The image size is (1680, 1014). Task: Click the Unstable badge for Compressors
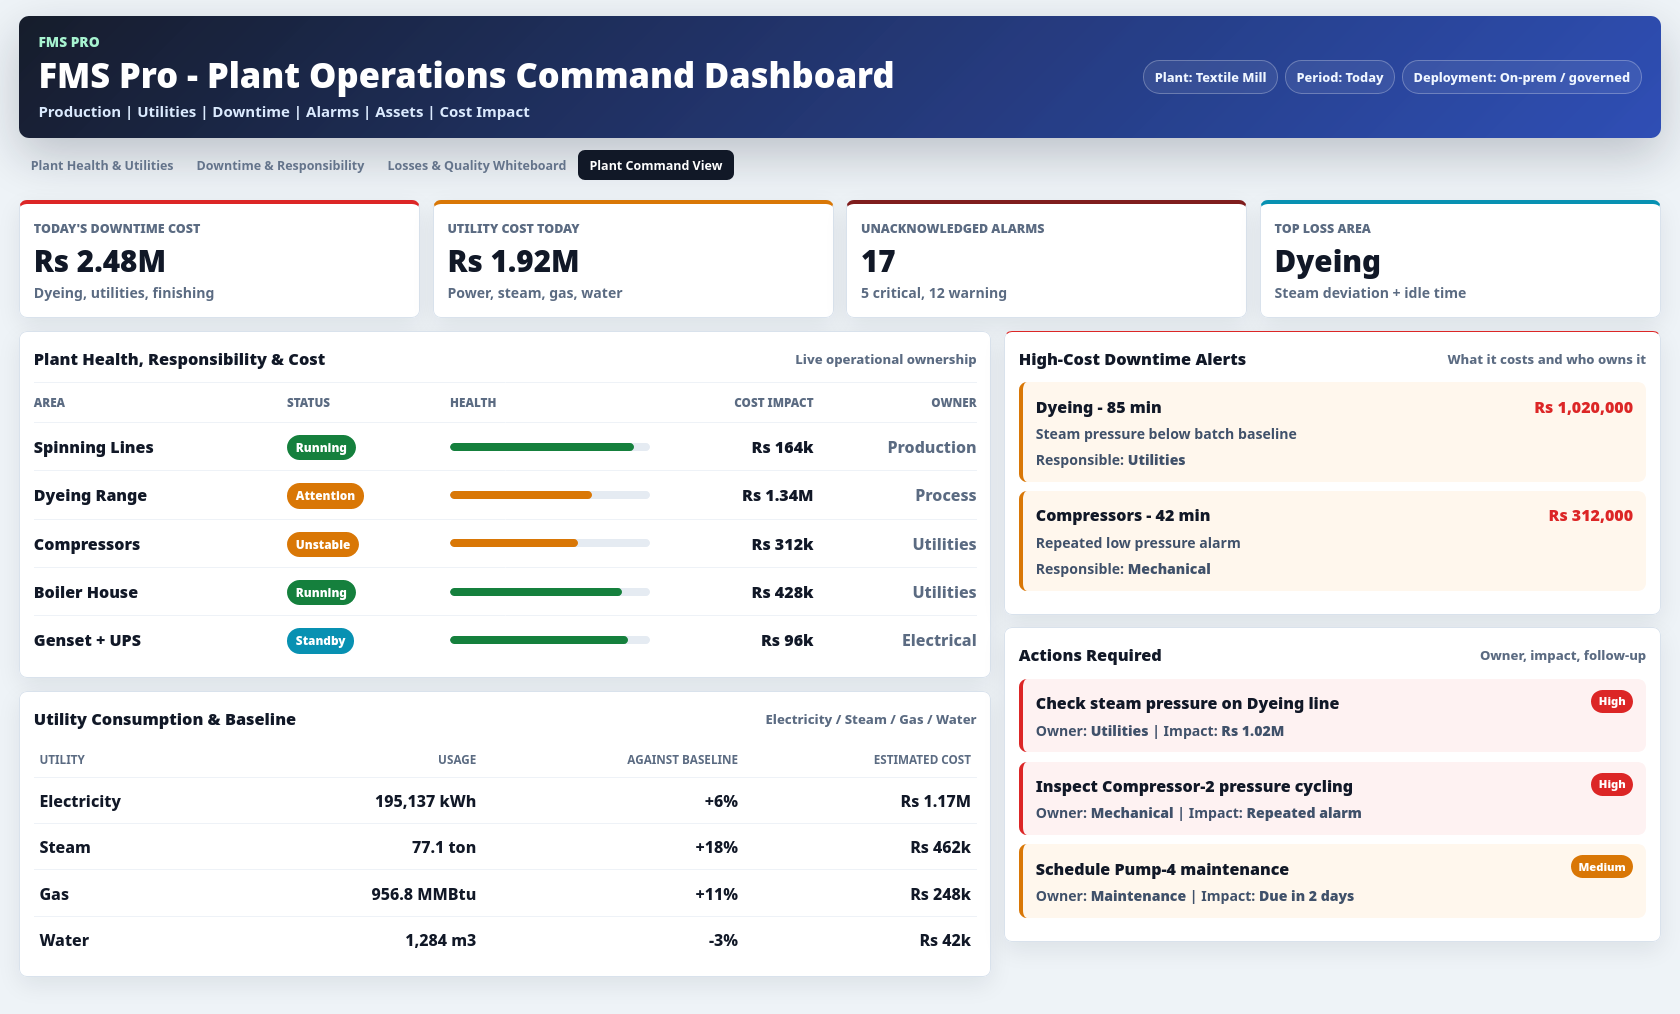point(323,545)
